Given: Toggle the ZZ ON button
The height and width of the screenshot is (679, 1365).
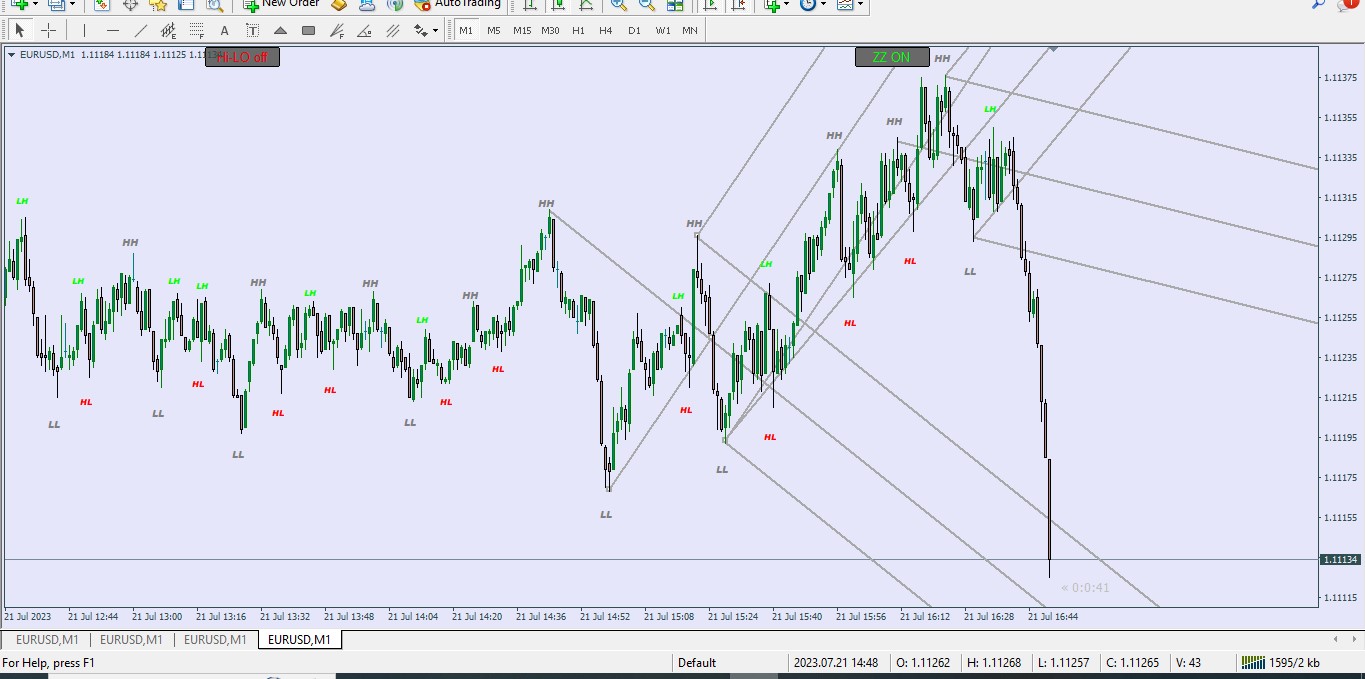Looking at the screenshot, I should [892, 57].
